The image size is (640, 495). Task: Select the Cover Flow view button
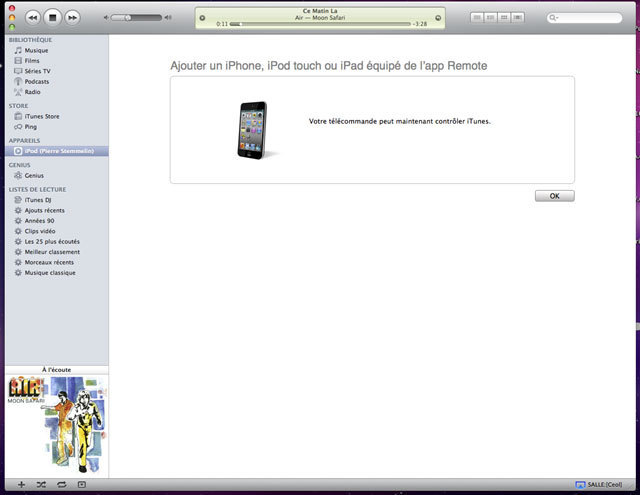(518, 18)
